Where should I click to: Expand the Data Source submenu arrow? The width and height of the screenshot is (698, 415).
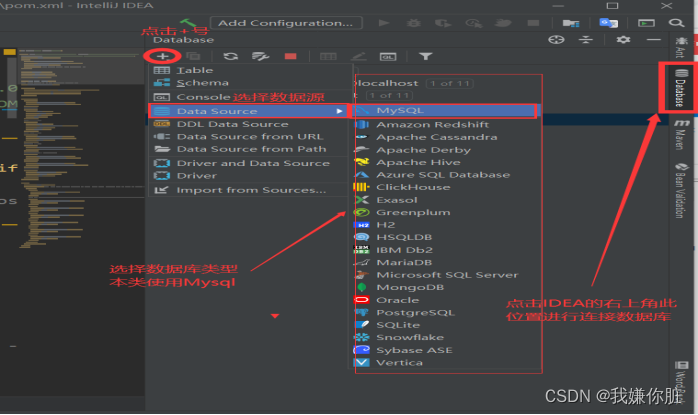[340, 111]
